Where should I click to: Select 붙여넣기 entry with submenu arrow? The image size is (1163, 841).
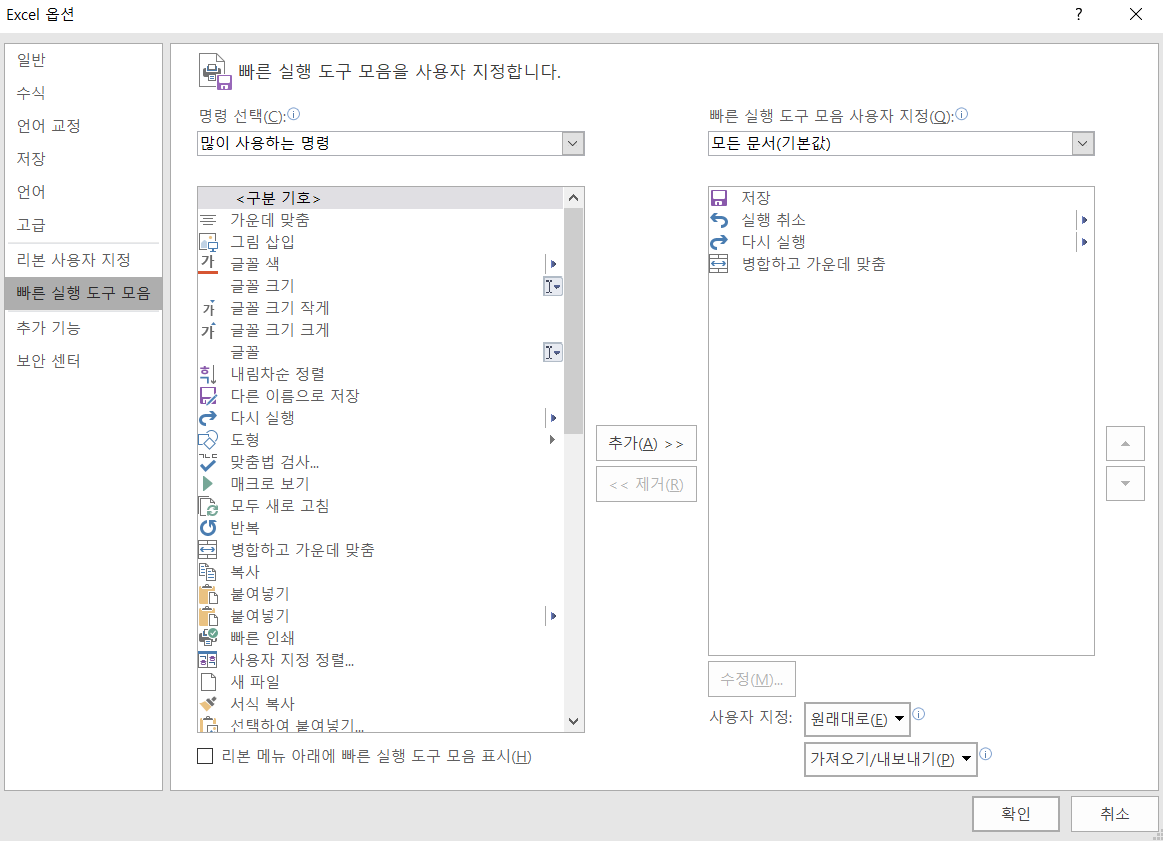[x=380, y=616]
